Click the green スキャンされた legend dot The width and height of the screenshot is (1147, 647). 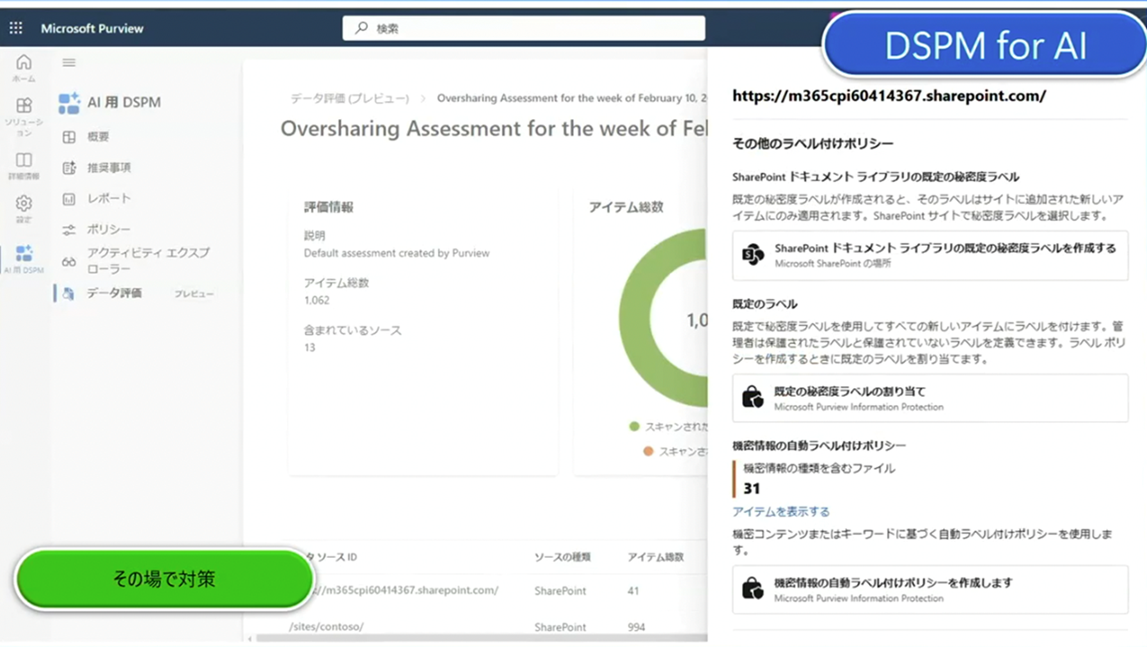point(634,426)
